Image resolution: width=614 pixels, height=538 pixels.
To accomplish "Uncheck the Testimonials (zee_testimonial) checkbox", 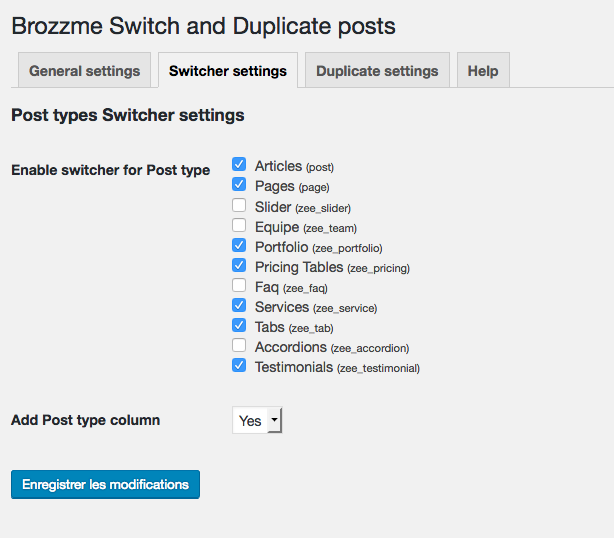I will pos(239,366).
